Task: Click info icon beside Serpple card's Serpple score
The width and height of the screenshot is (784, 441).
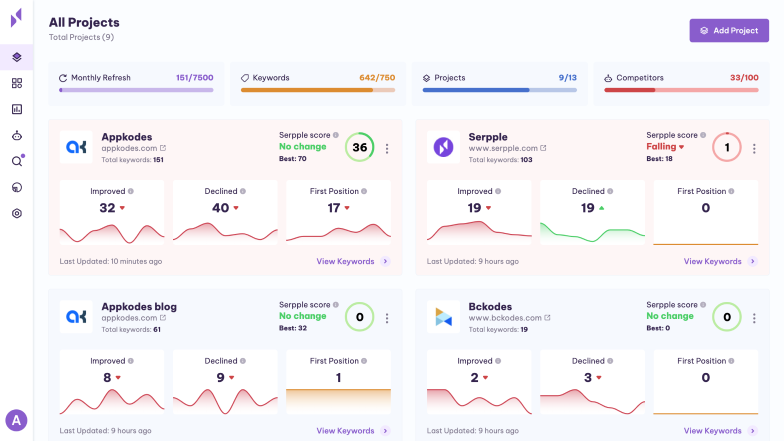Action: 703,135
